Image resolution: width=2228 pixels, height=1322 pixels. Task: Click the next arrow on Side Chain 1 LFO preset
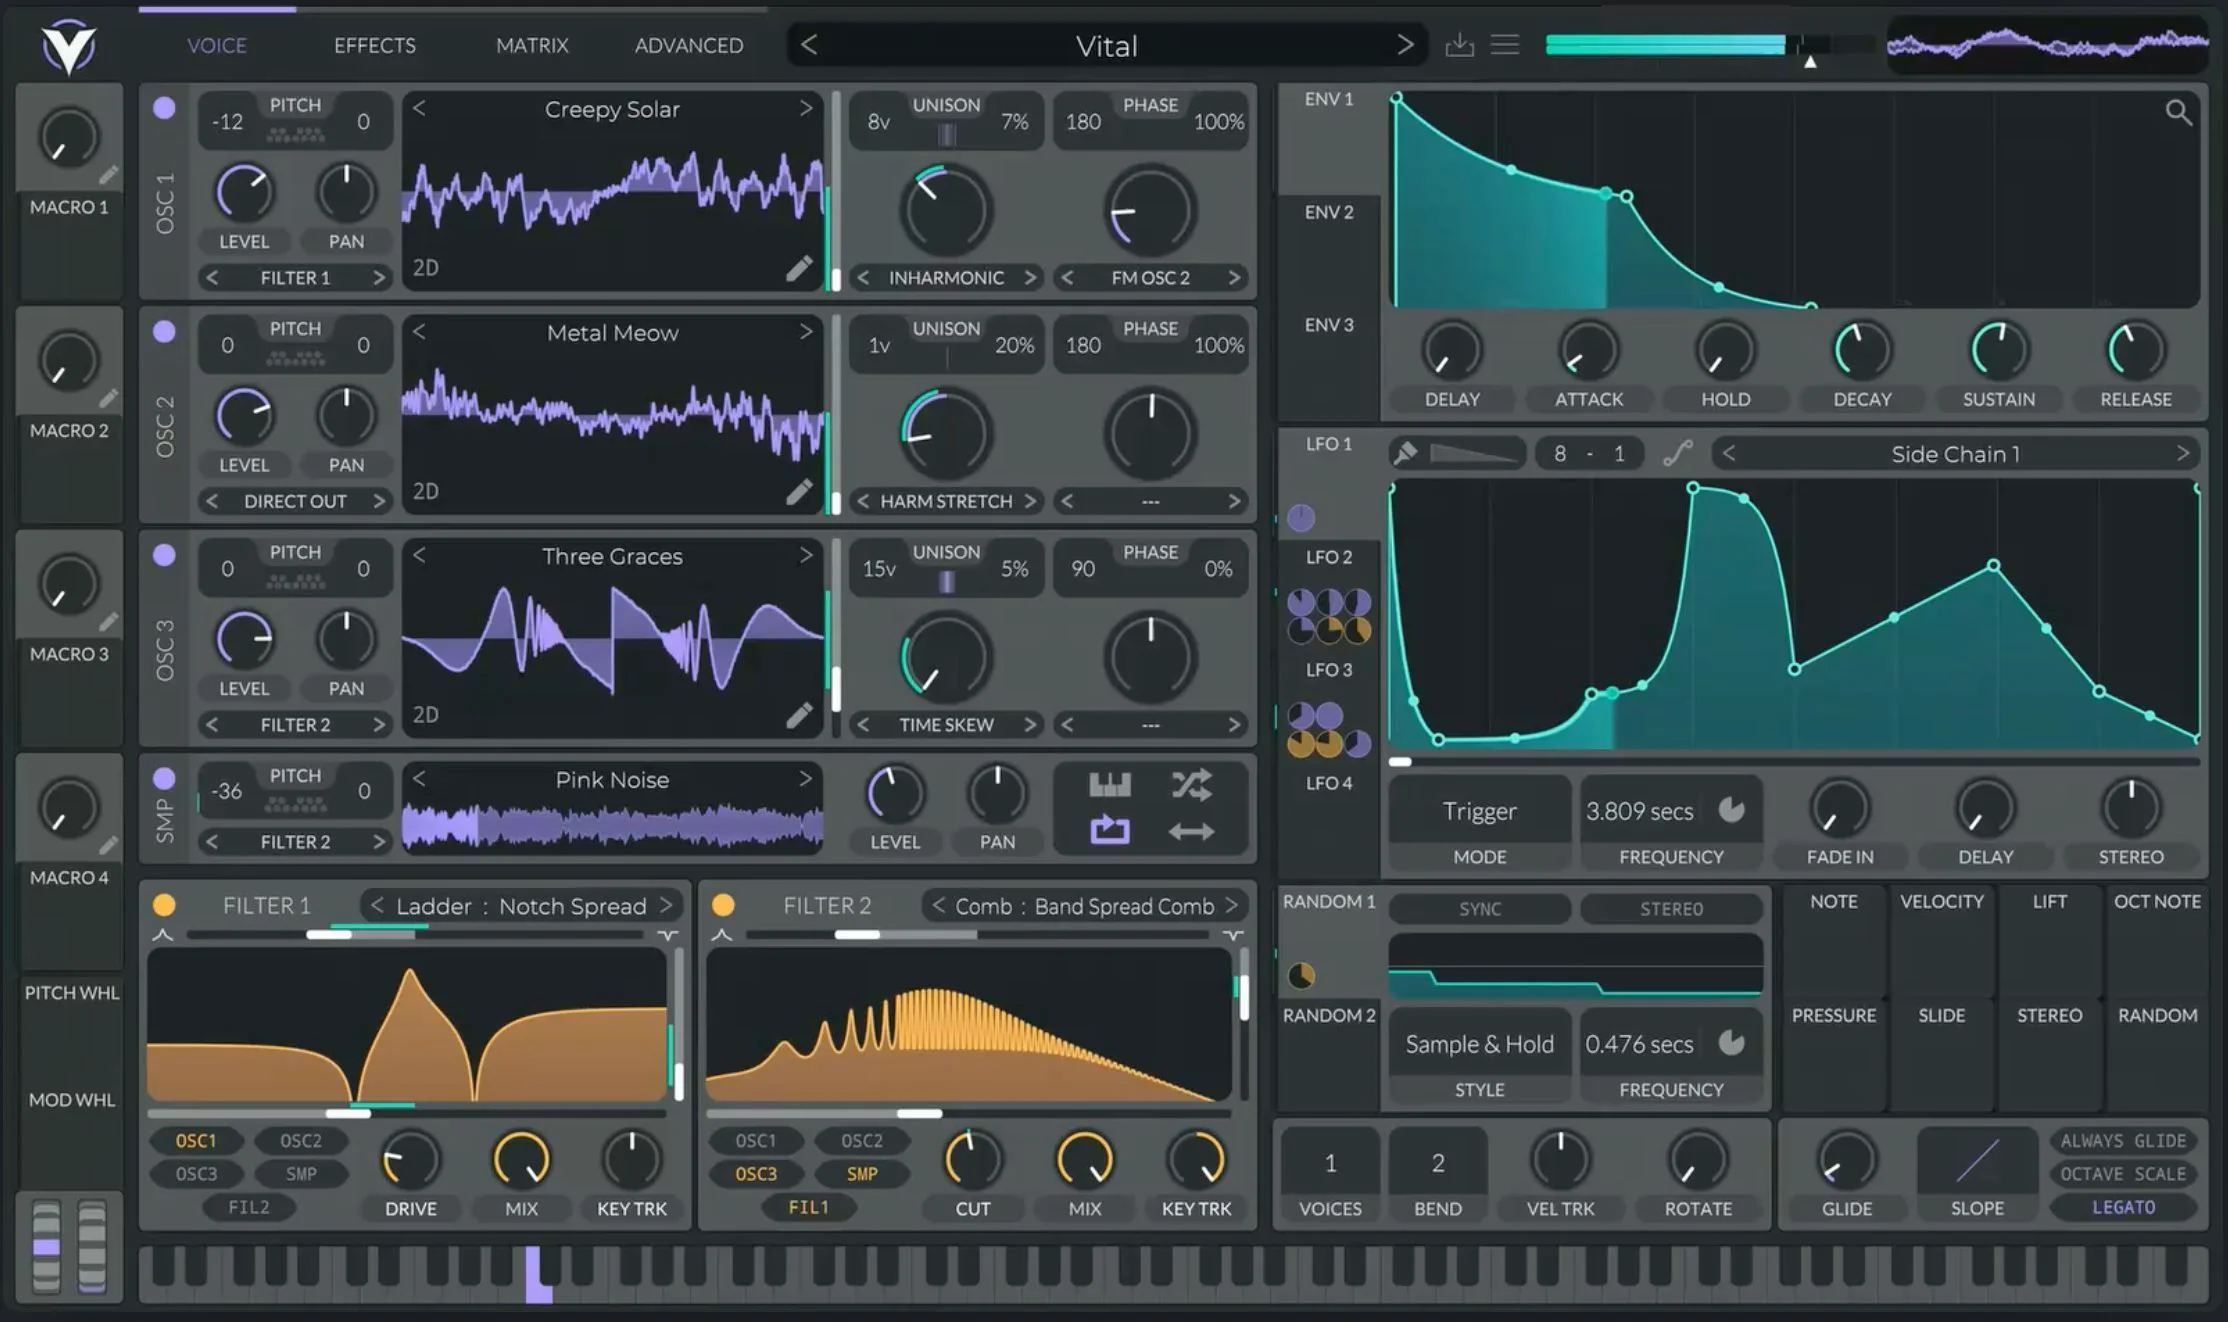pos(2185,453)
